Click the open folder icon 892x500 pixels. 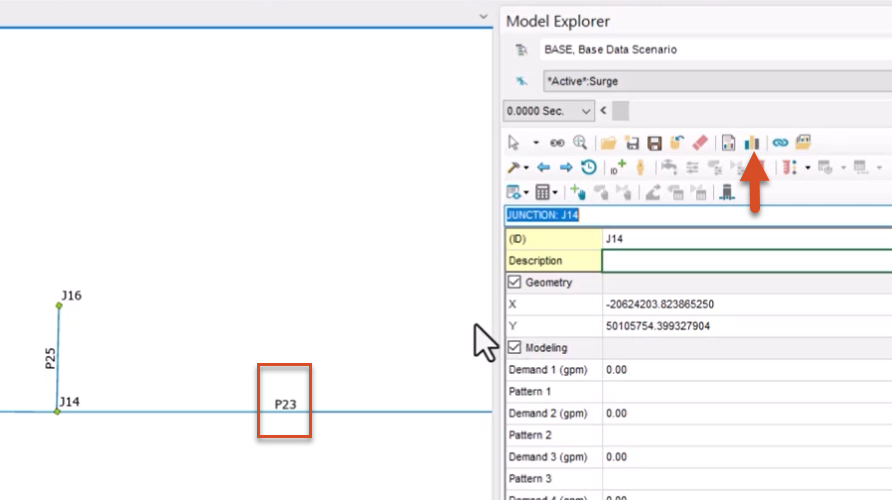[x=608, y=143]
